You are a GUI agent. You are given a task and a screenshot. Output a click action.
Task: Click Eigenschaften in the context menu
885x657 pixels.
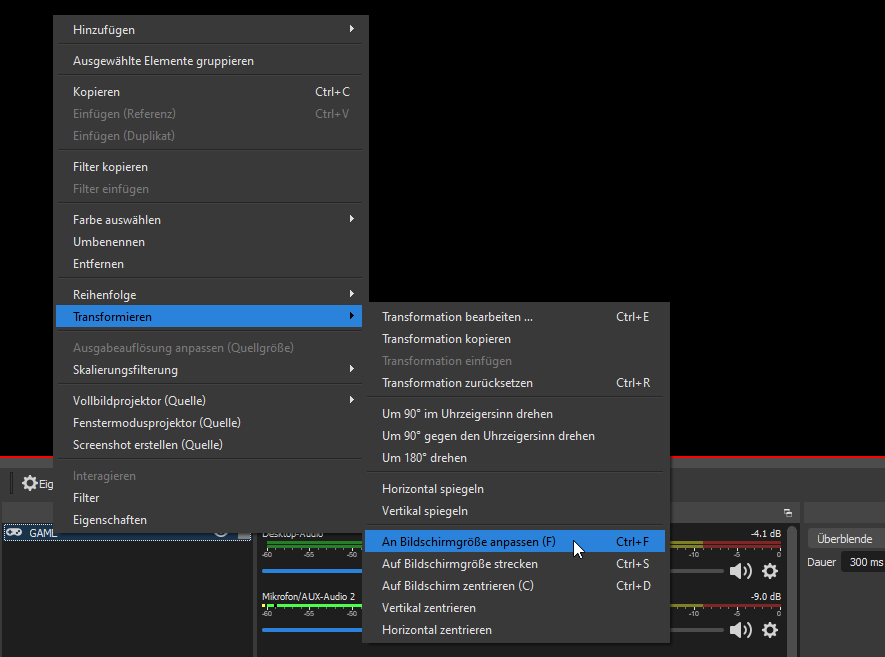pyautogui.click(x=110, y=520)
